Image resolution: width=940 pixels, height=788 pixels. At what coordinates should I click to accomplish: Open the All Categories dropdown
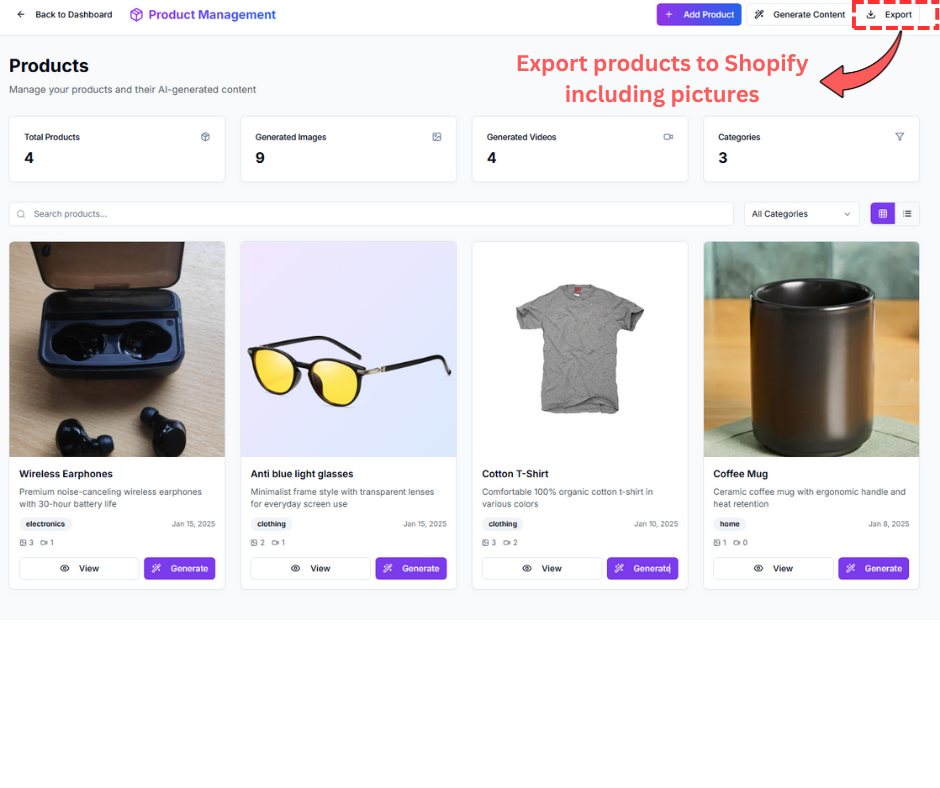(x=800, y=213)
